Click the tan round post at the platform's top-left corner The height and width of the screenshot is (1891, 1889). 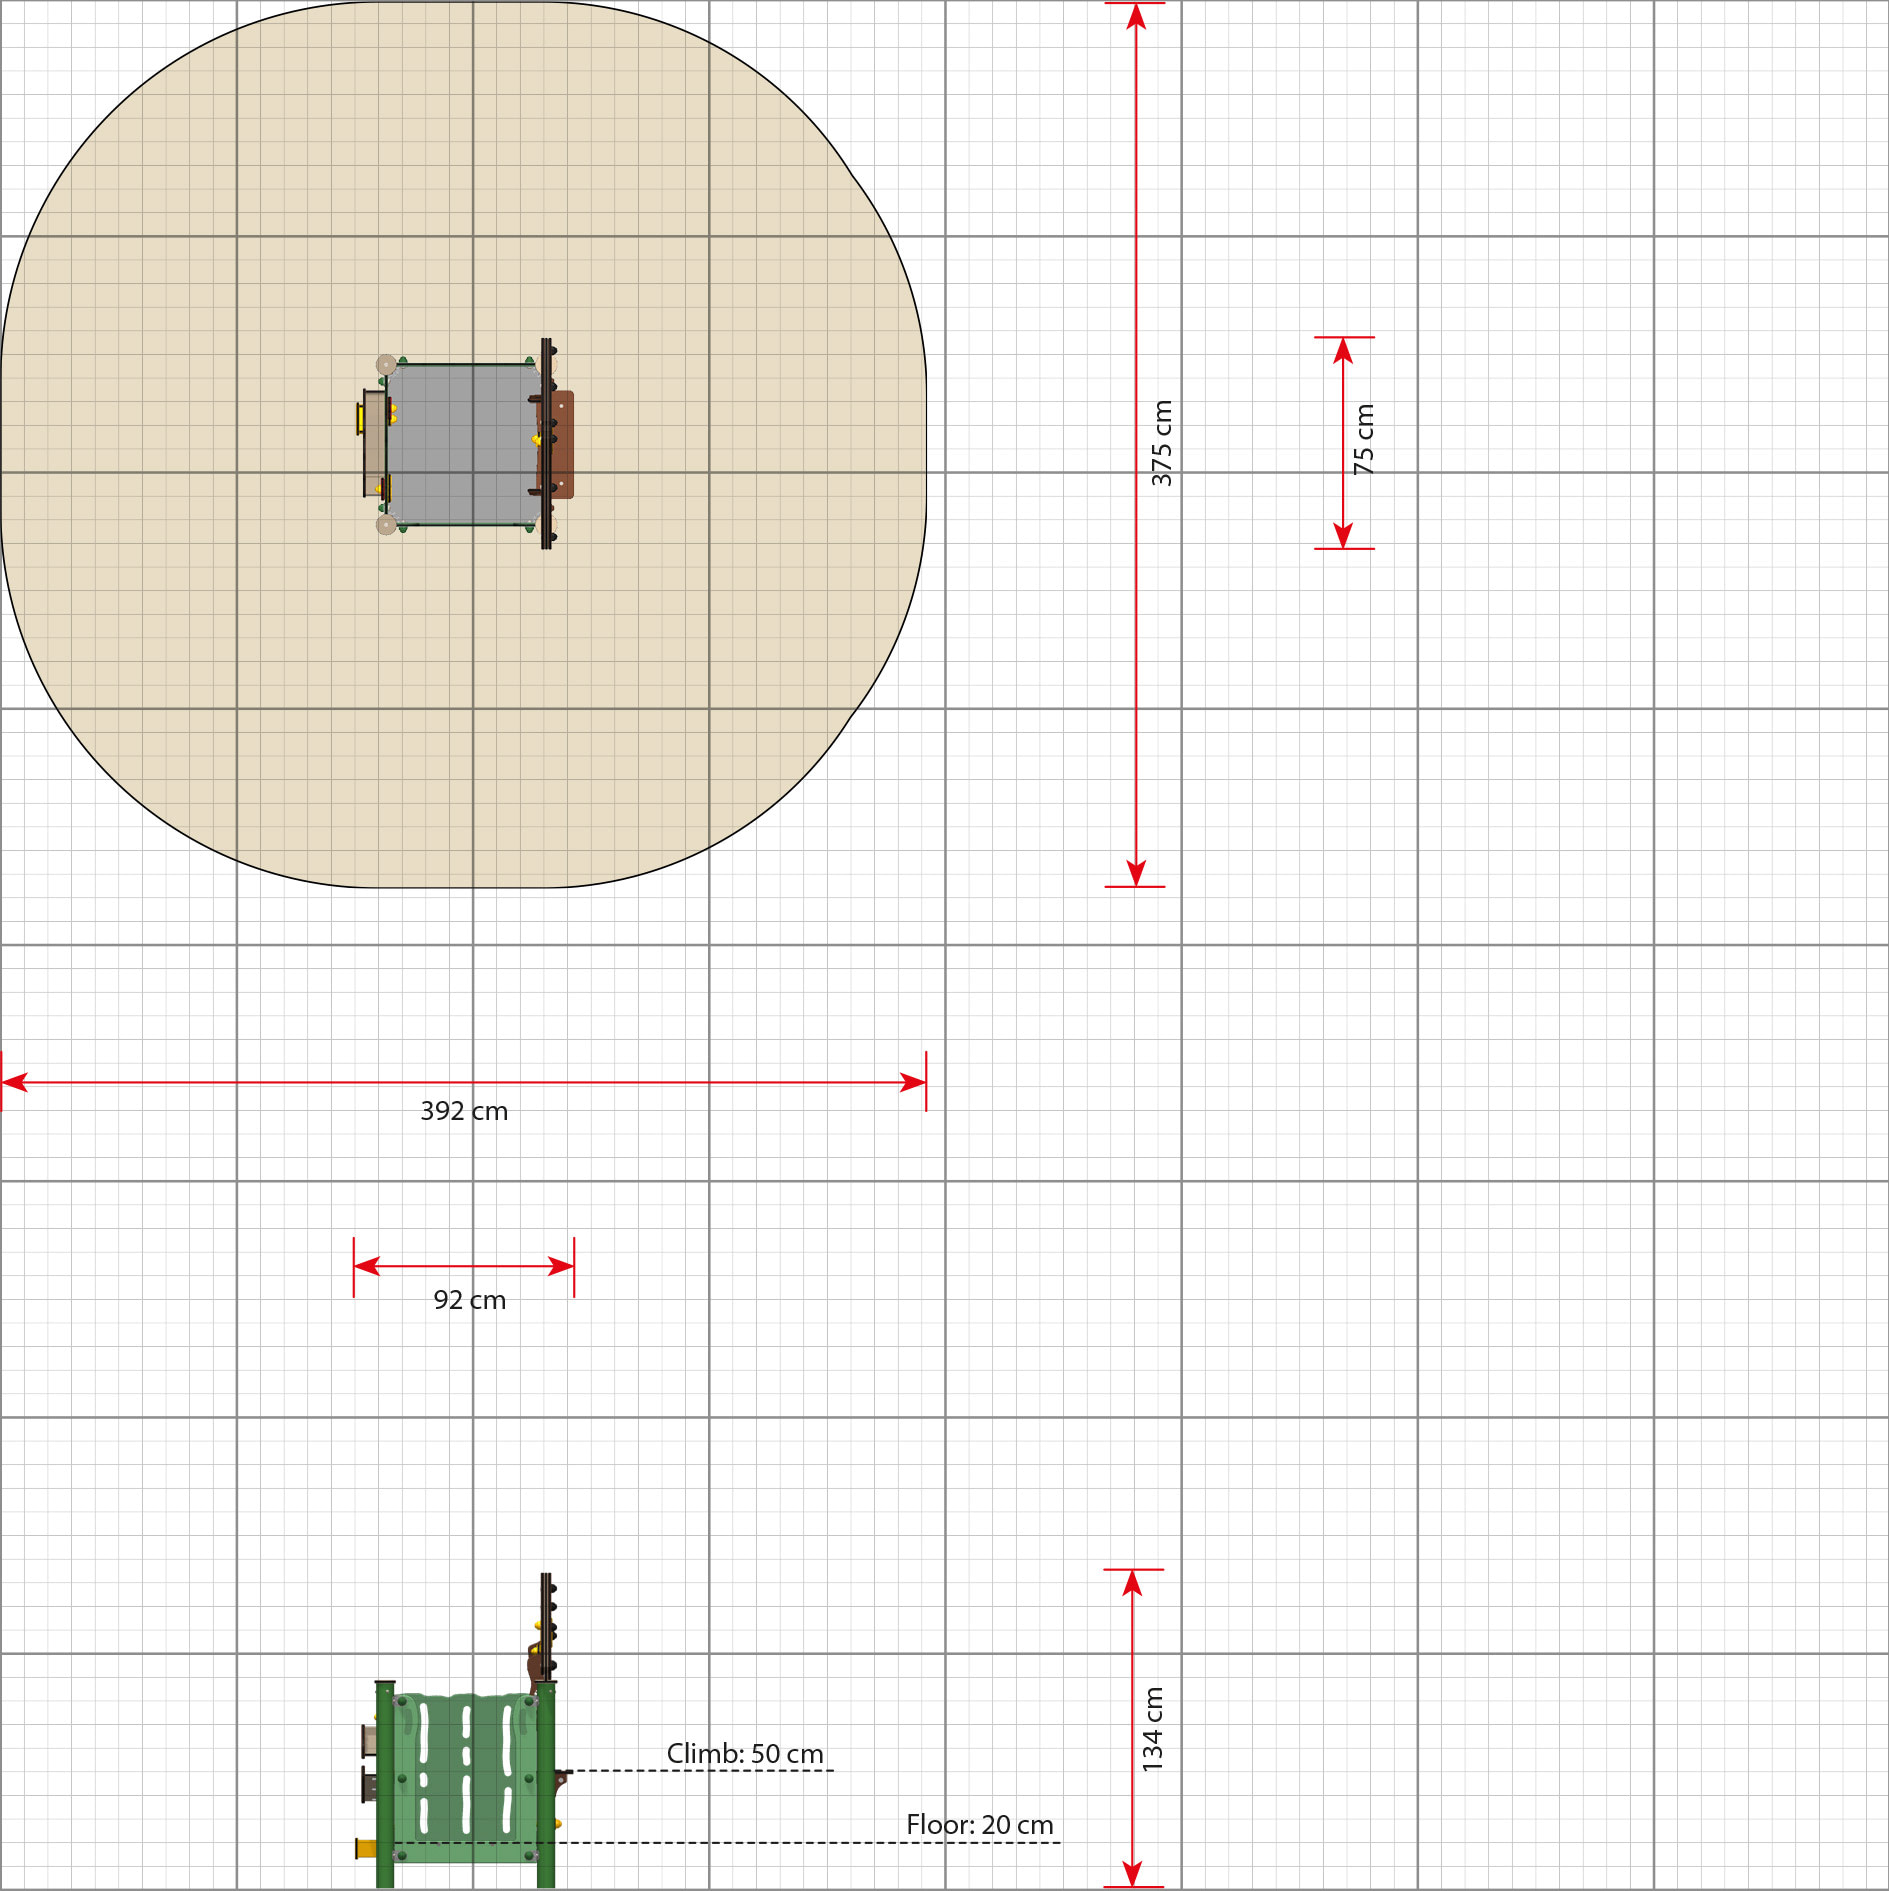click(386, 364)
